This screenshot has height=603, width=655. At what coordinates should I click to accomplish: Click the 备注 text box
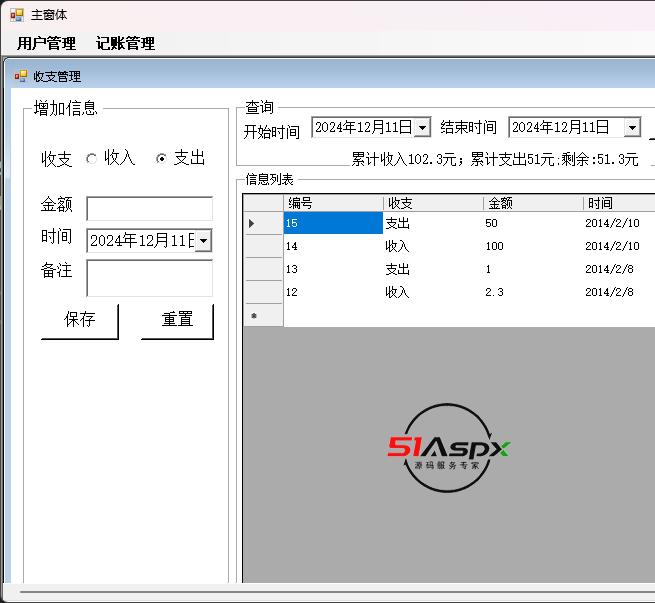[149, 278]
